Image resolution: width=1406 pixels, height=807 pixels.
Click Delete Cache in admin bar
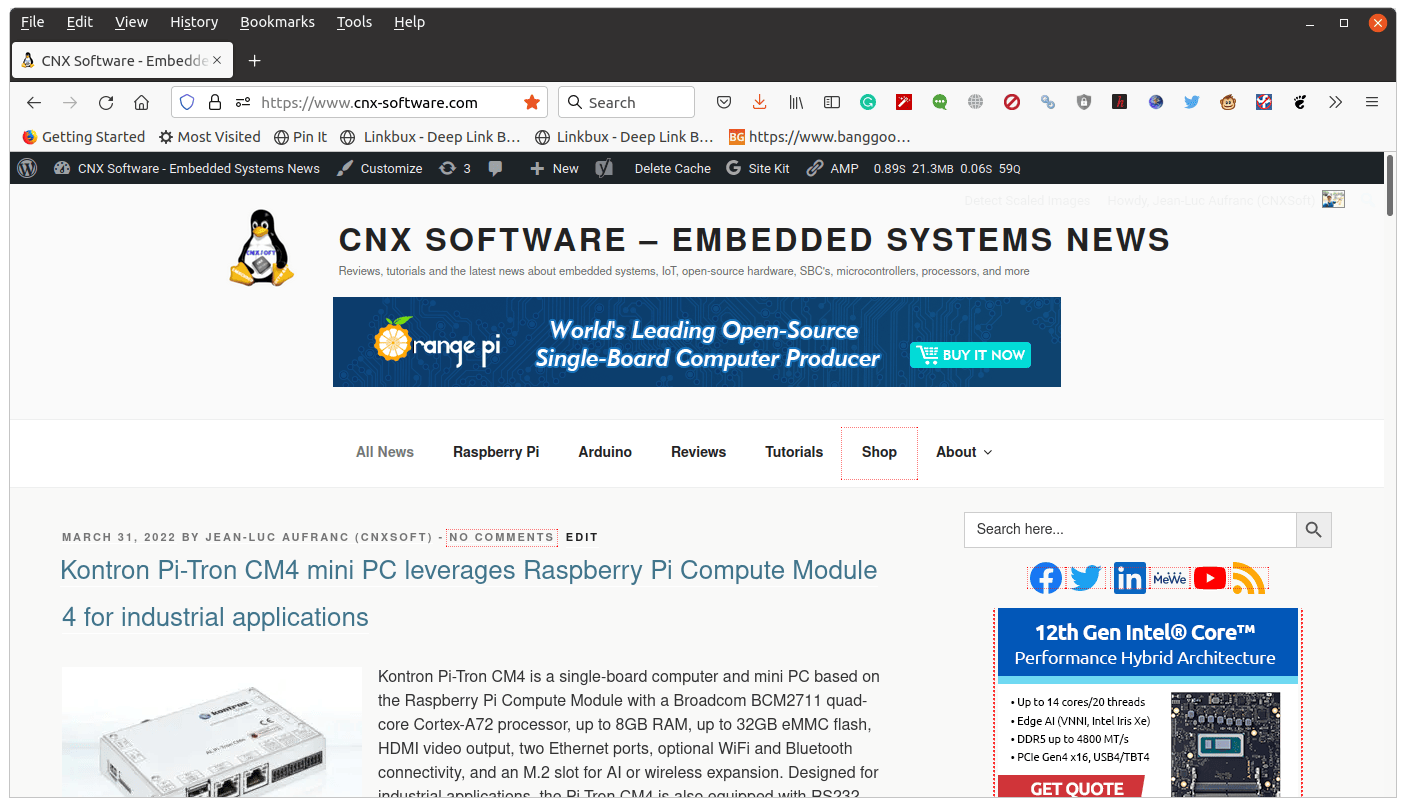[673, 168]
